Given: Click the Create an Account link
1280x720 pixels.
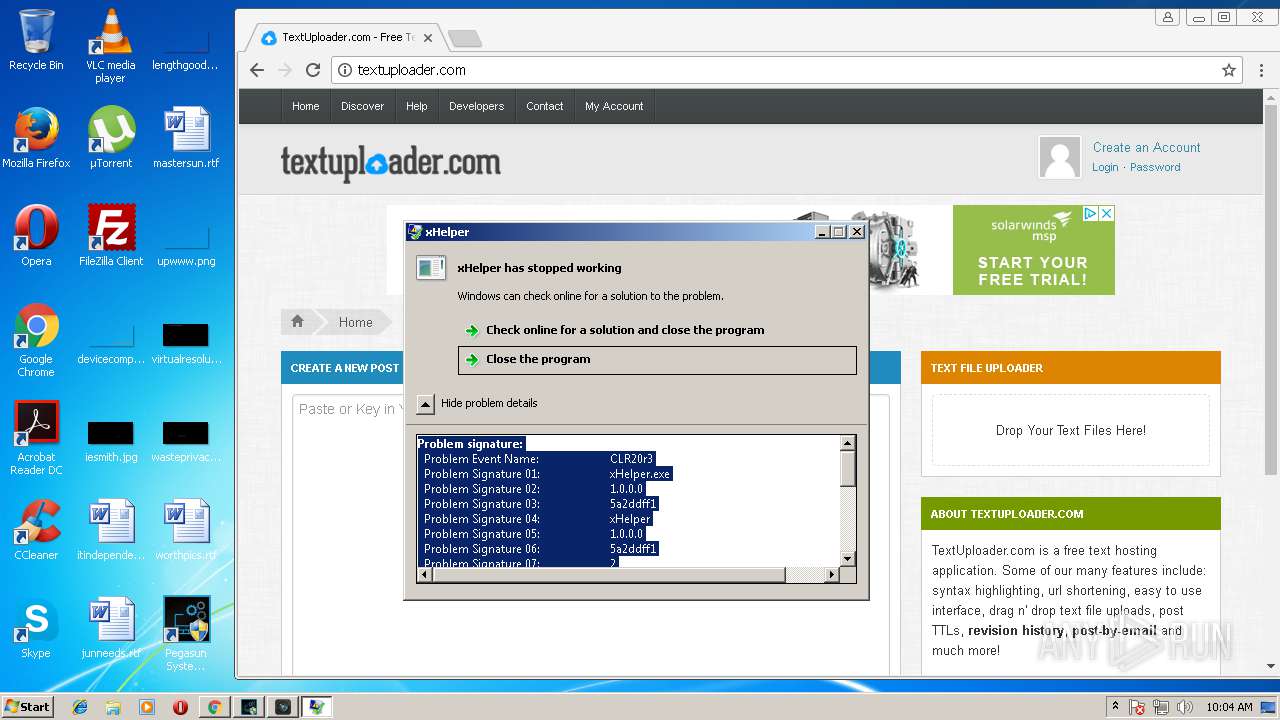Looking at the screenshot, I should [1147, 147].
